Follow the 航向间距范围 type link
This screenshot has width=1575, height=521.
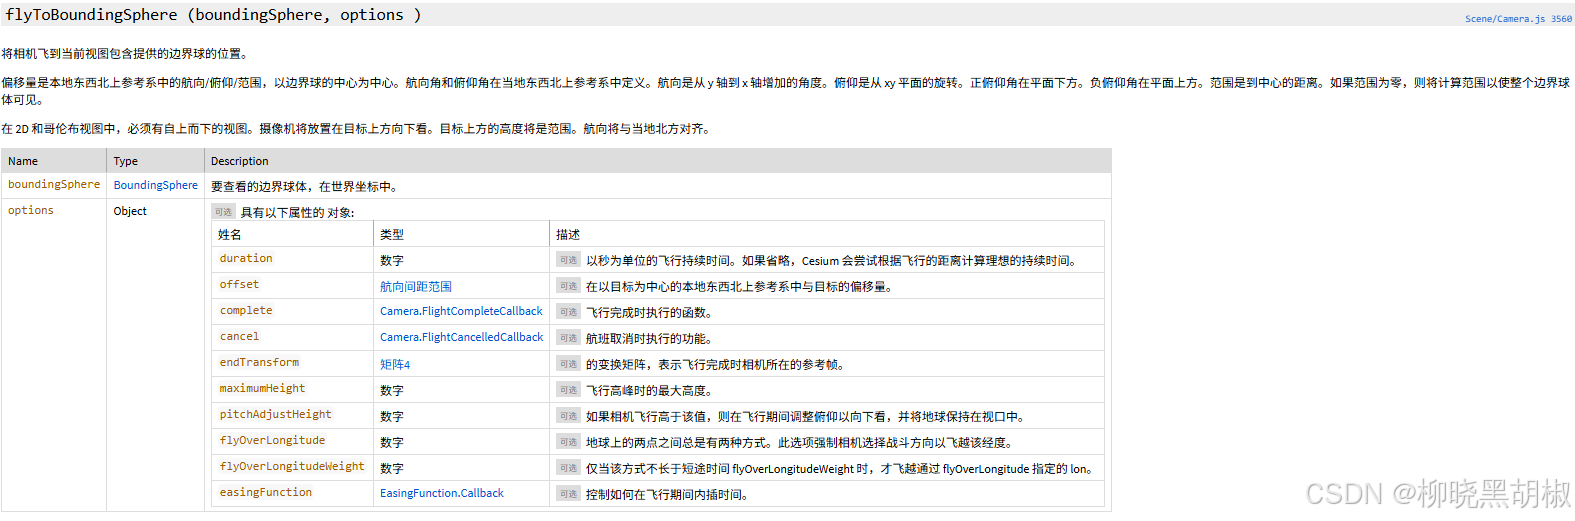[416, 287]
